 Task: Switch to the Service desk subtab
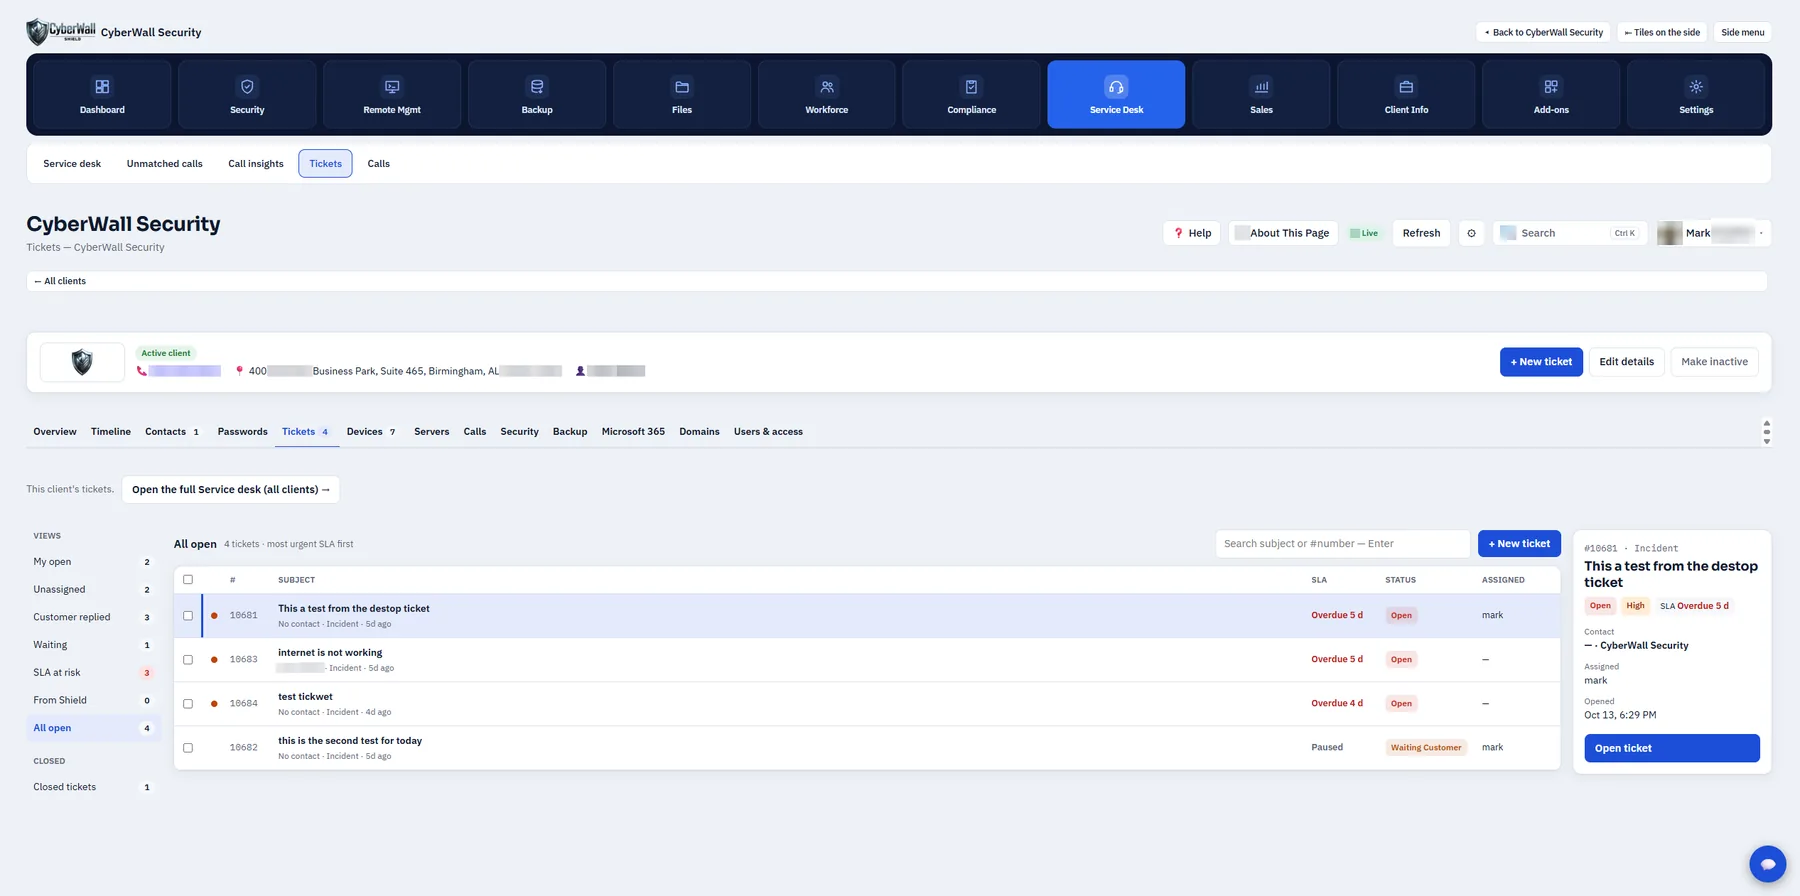click(72, 164)
